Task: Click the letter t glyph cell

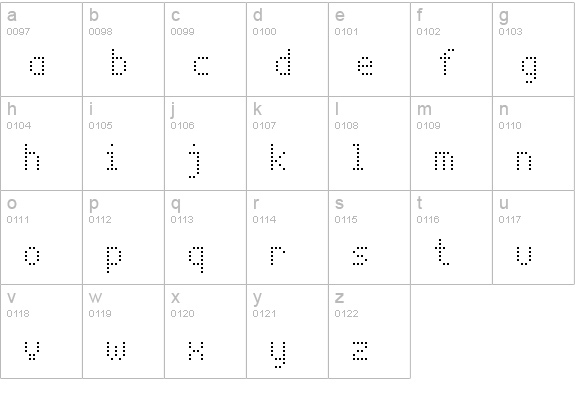Action: (451, 237)
